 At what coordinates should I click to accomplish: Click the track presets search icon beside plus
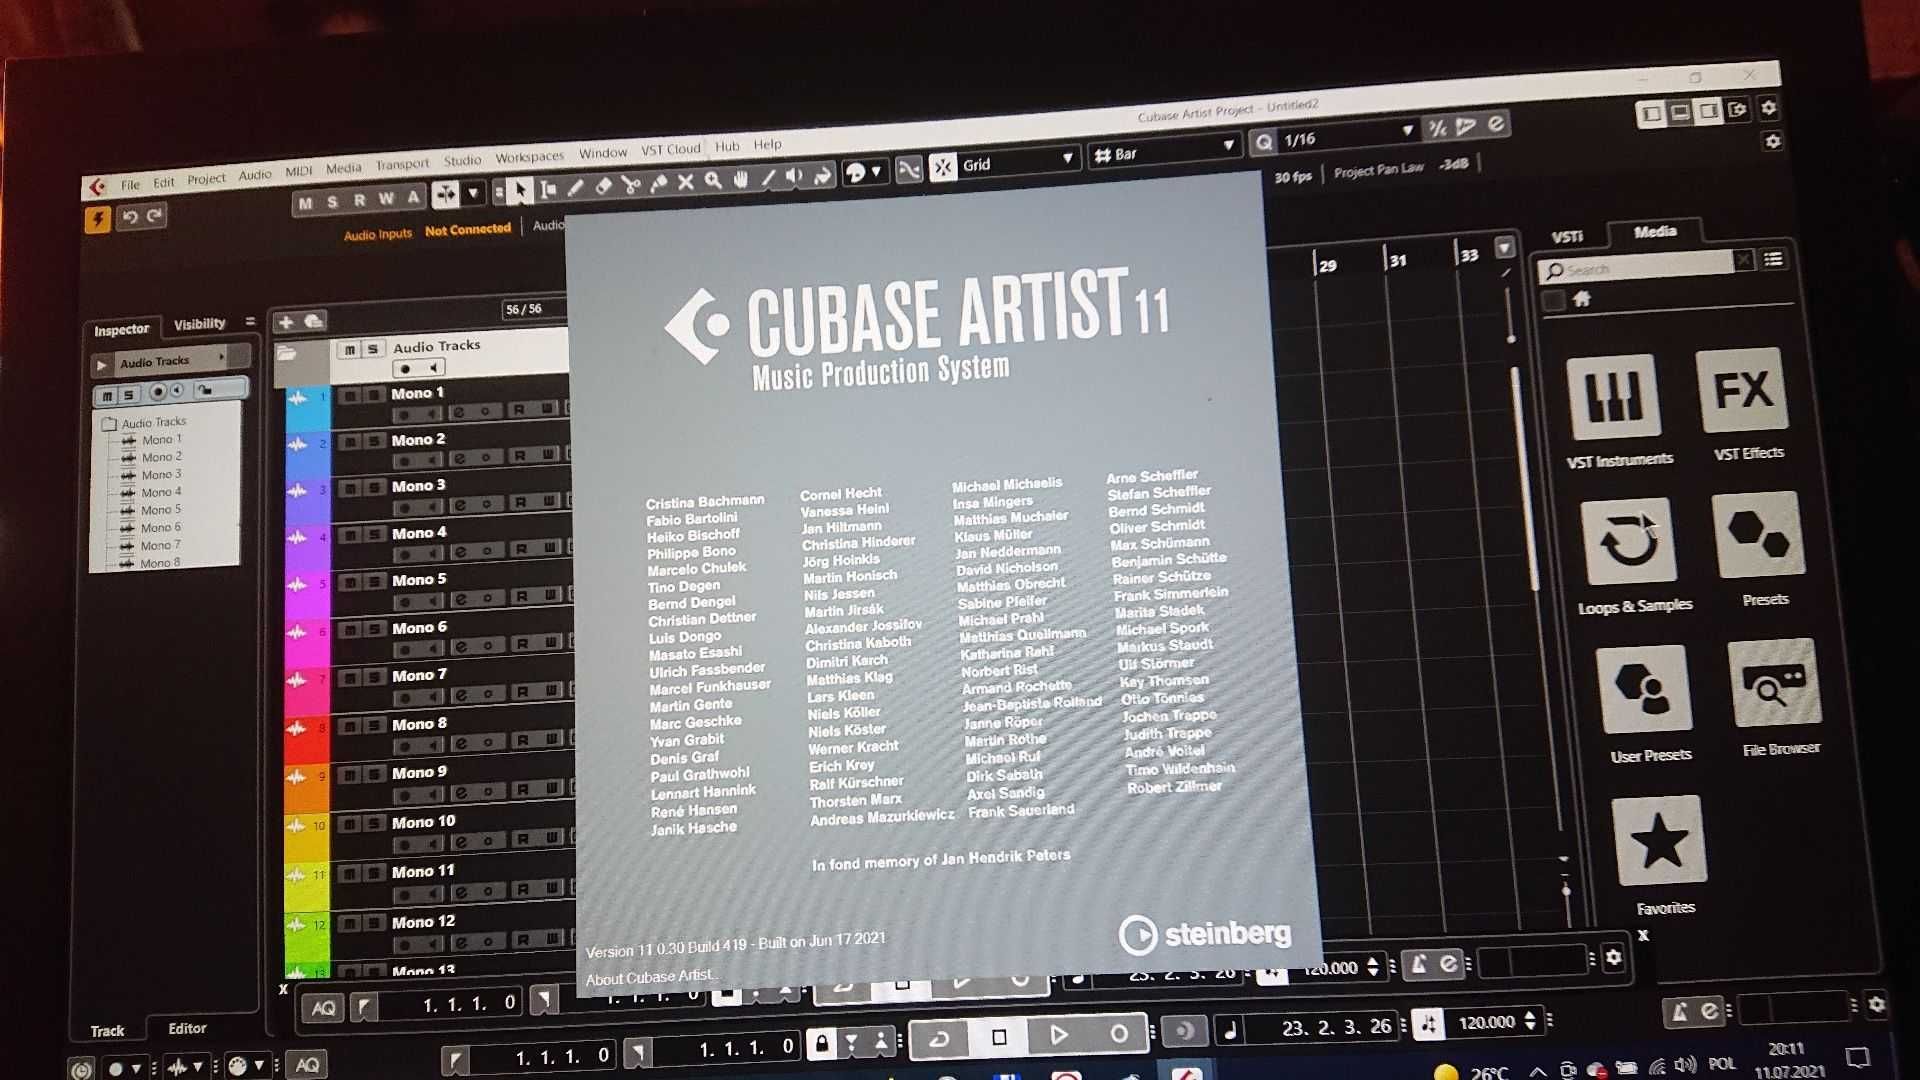314,321
